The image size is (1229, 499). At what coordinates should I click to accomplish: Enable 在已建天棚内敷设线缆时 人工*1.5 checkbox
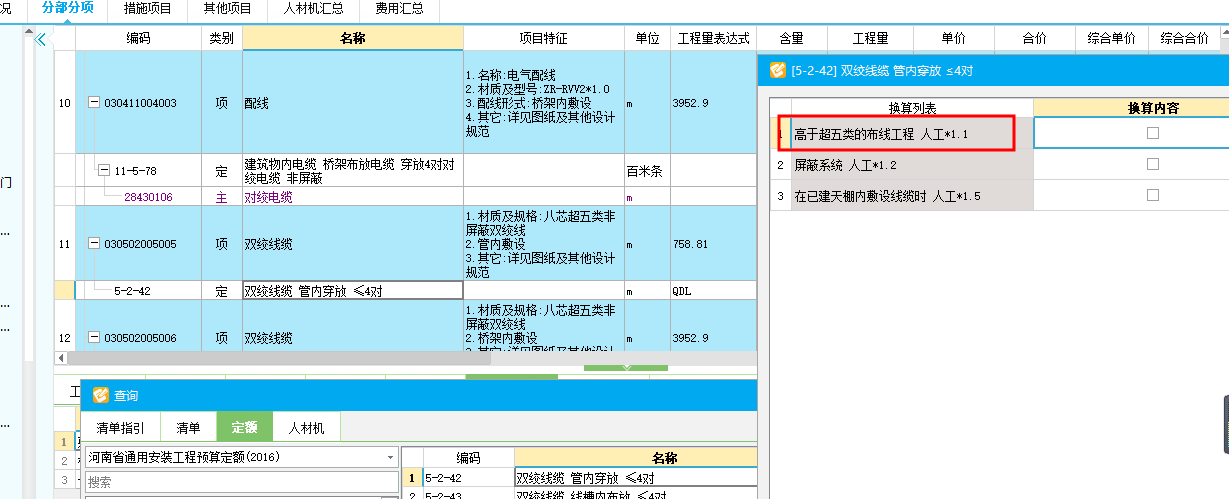[x=1153, y=195]
